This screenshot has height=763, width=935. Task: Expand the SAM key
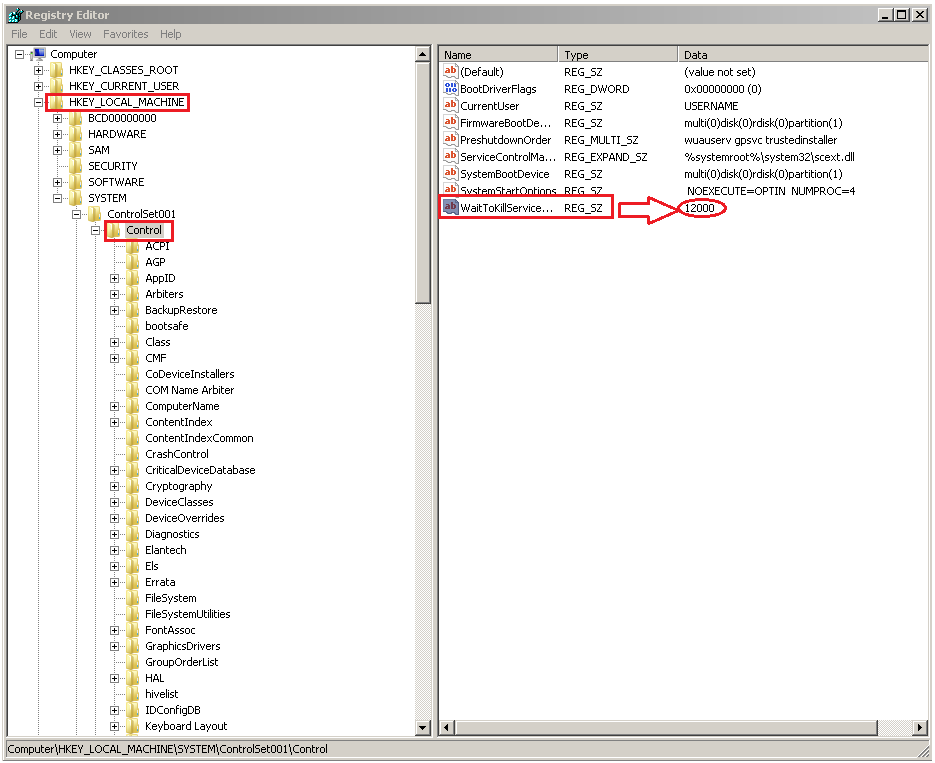(57, 150)
